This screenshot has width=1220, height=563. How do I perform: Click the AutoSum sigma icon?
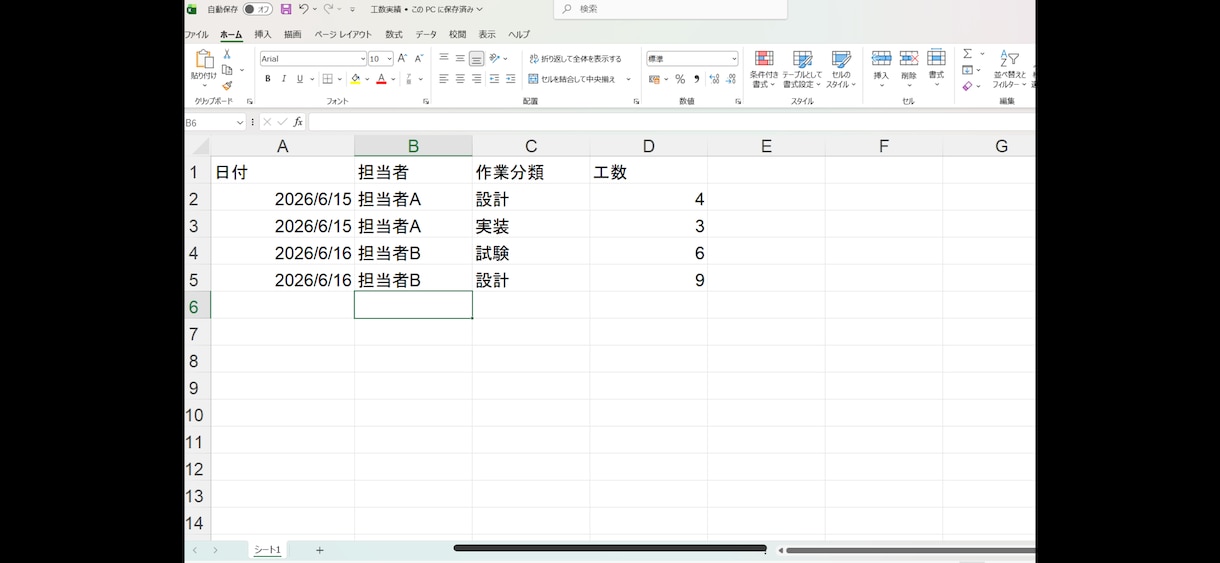[x=967, y=53]
